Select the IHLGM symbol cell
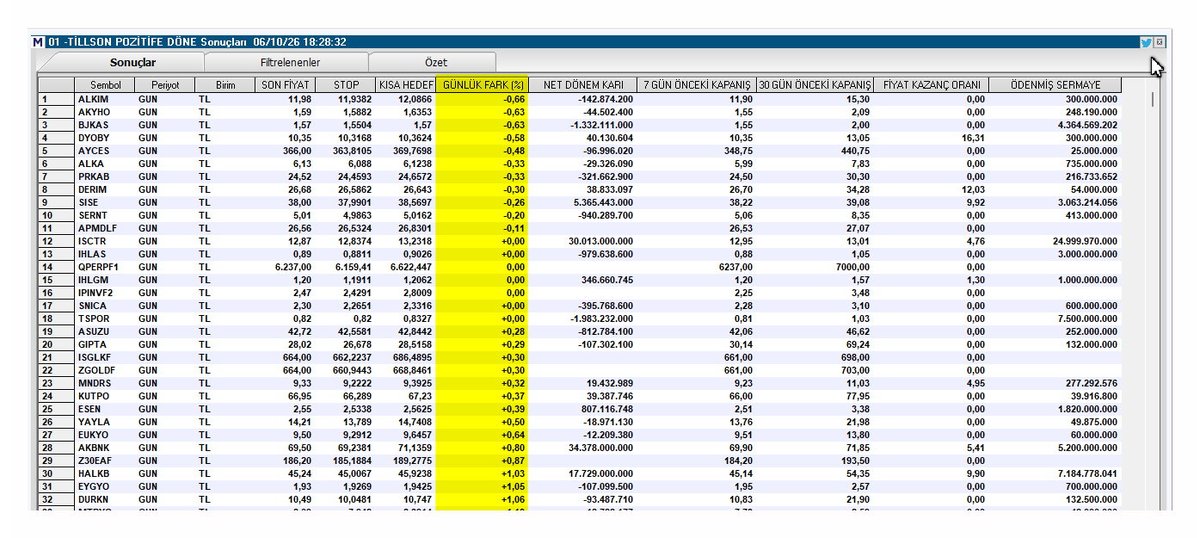Image resolution: width=1200 pixels, height=538 pixels. tap(105, 281)
